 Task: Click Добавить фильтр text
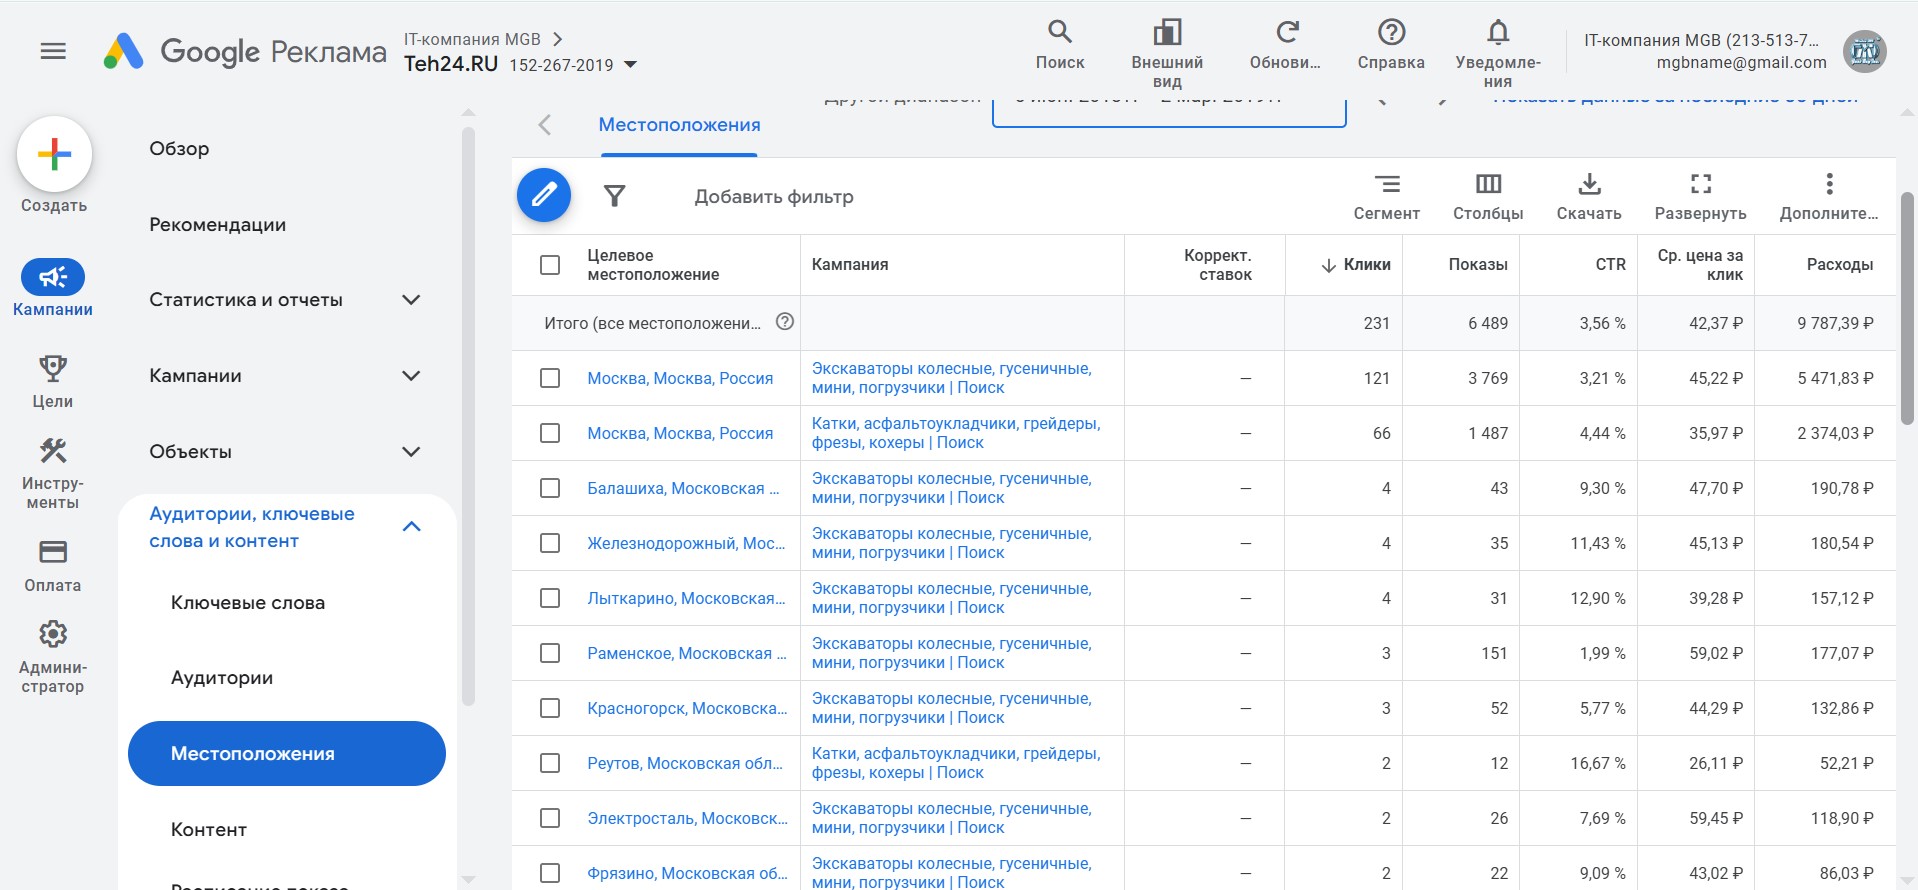point(774,197)
